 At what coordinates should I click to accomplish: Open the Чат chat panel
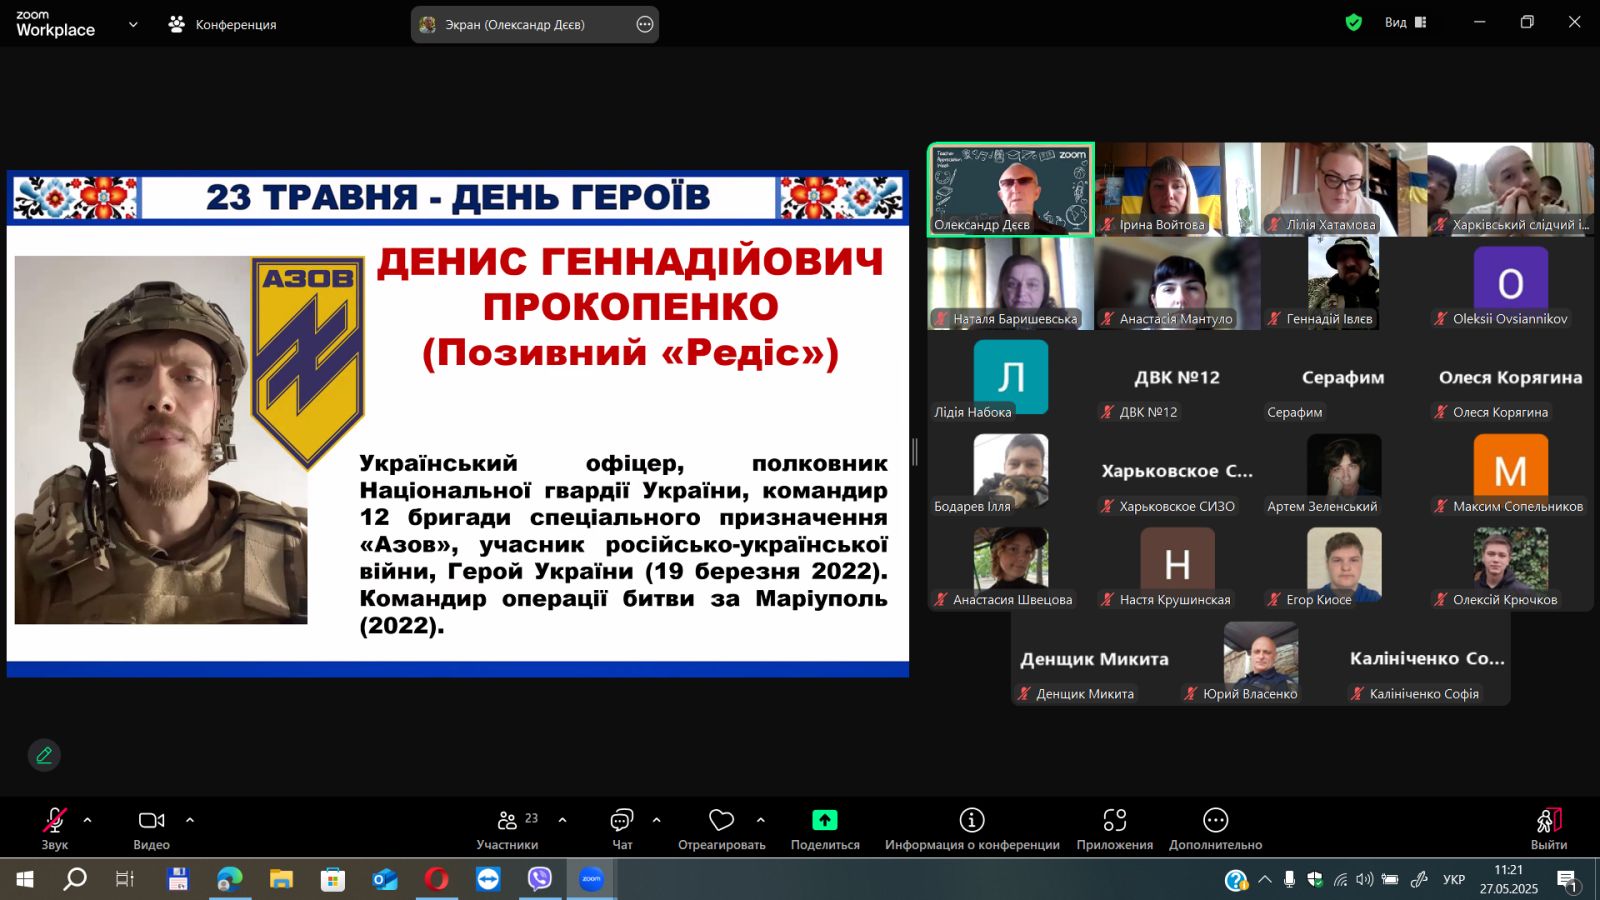(x=622, y=828)
